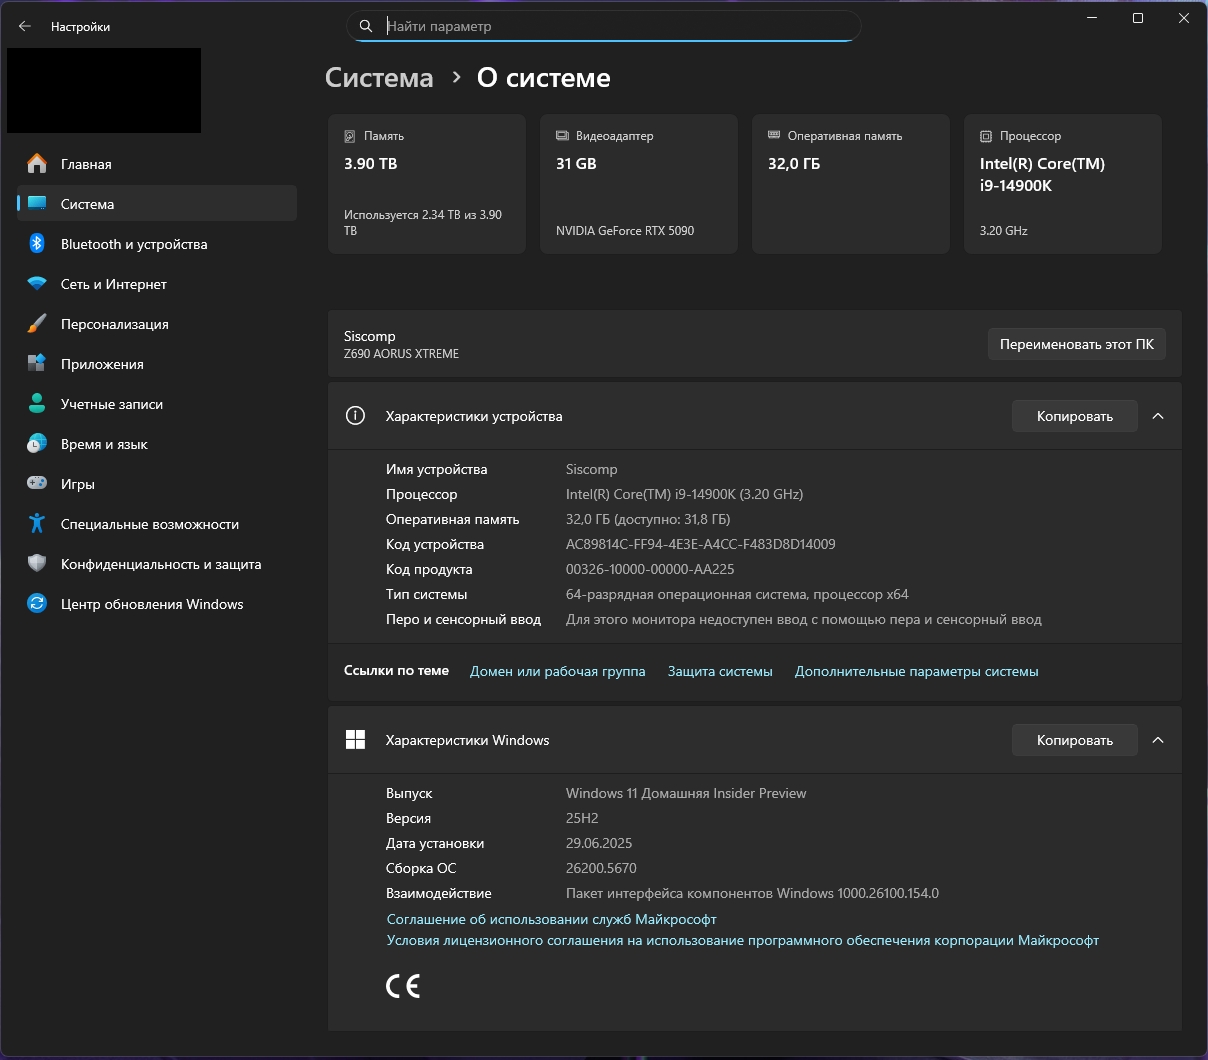This screenshot has height=1060, width=1208.
Task: Click the Bluetooth icon in sidebar
Action: pos(37,244)
